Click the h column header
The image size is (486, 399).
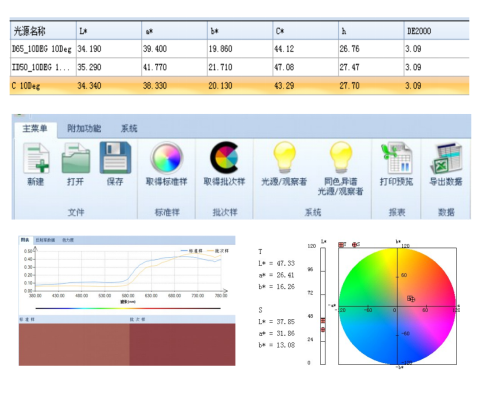[371, 31]
